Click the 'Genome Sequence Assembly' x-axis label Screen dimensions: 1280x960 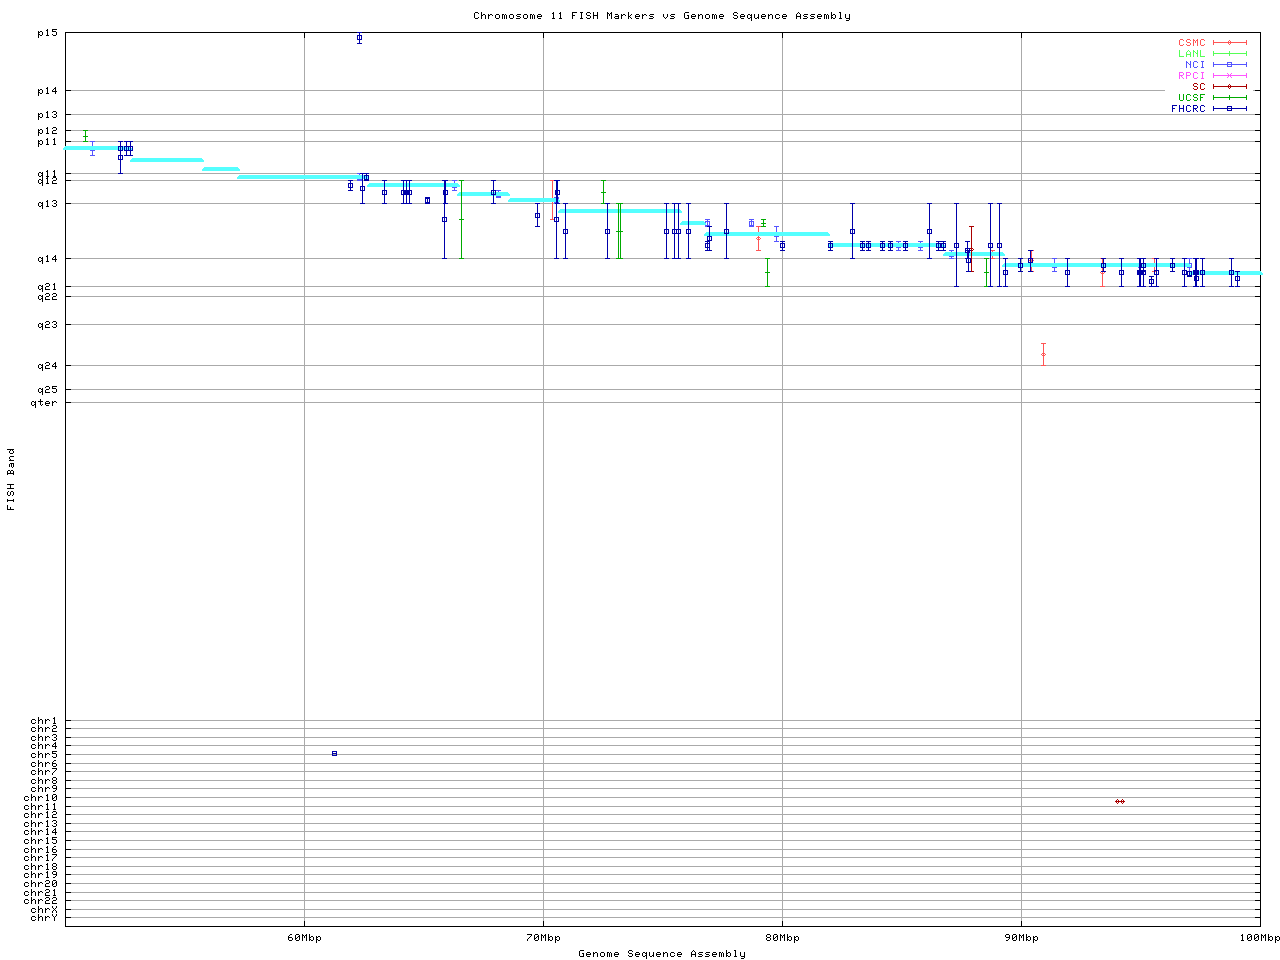tap(661, 954)
